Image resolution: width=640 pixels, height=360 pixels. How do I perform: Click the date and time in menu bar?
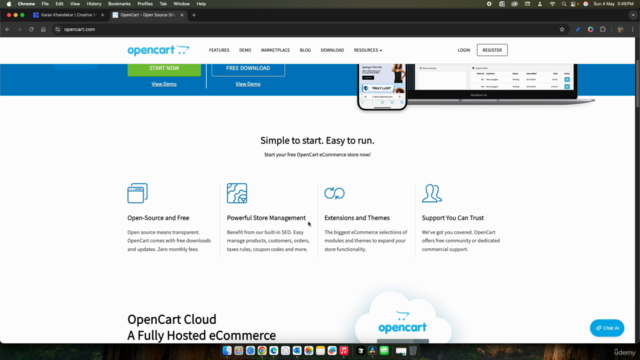pyautogui.click(x=613, y=4)
